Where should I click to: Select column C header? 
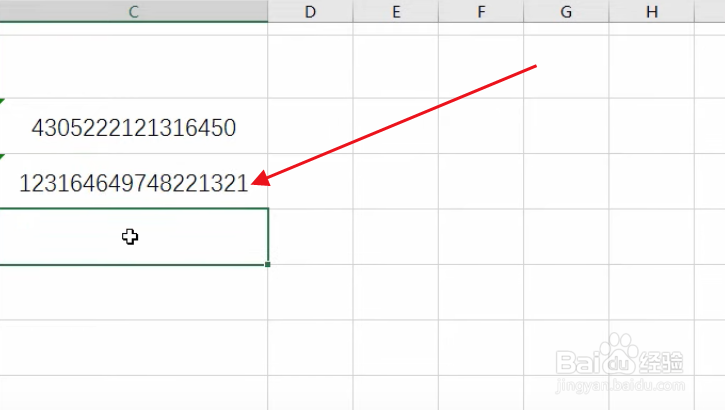(134, 11)
